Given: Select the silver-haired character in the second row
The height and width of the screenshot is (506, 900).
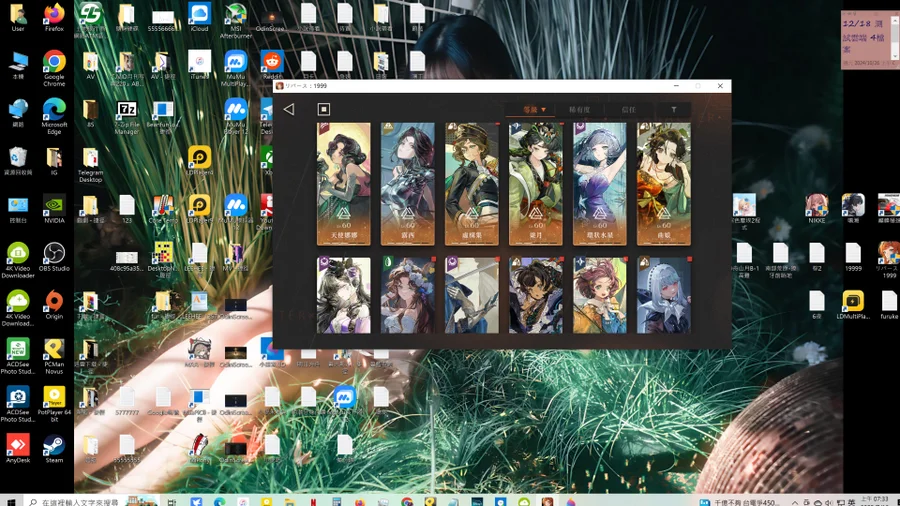Looking at the screenshot, I should click(664, 295).
